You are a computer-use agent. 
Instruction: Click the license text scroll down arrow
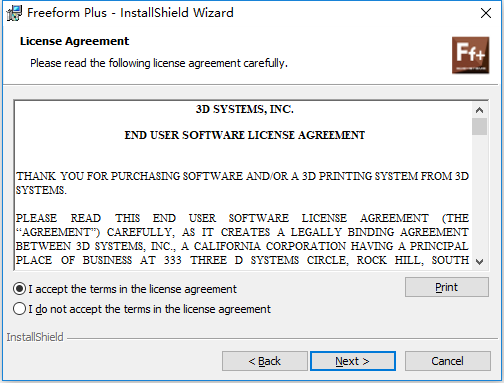click(479, 262)
